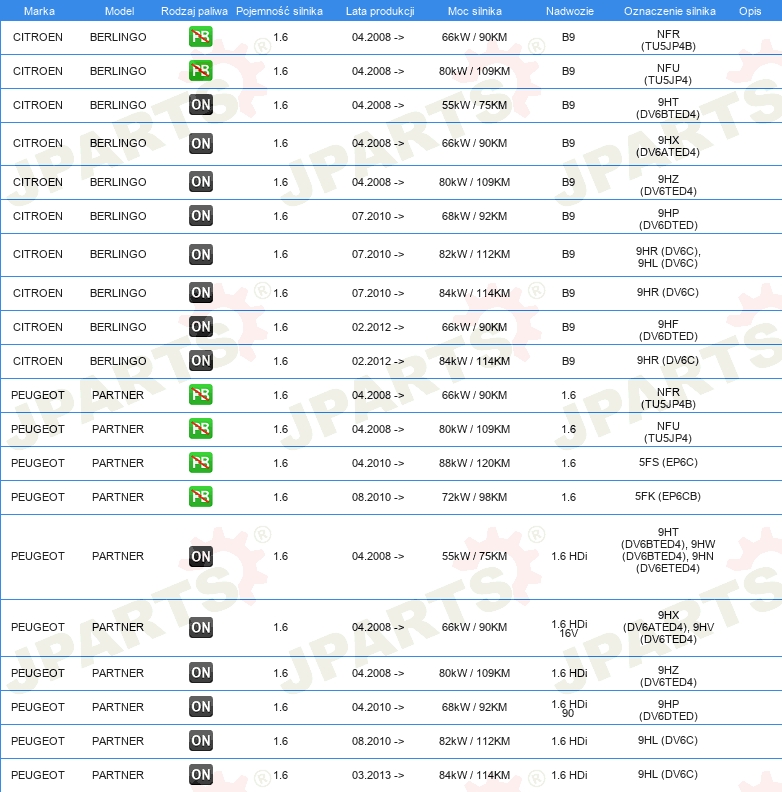Screen dimensions: 782x792
Task: Click the Pb fuel icon for Berlingo NFR engine
Action: [x=201, y=37]
